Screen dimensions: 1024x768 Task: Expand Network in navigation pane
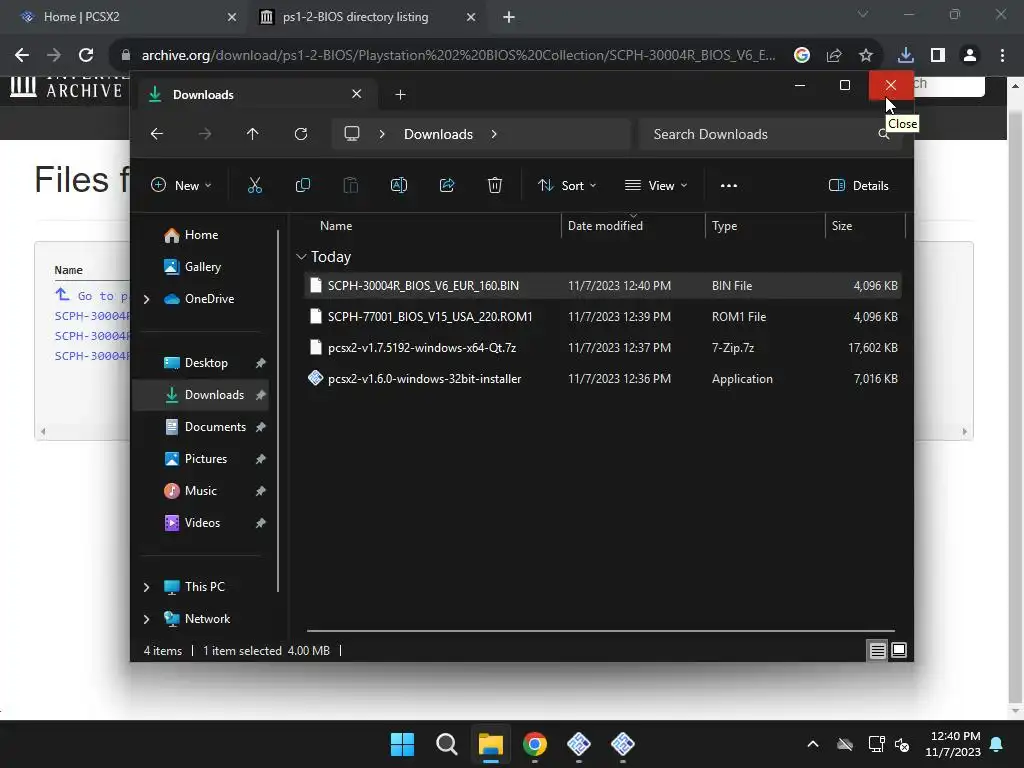(x=146, y=619)
